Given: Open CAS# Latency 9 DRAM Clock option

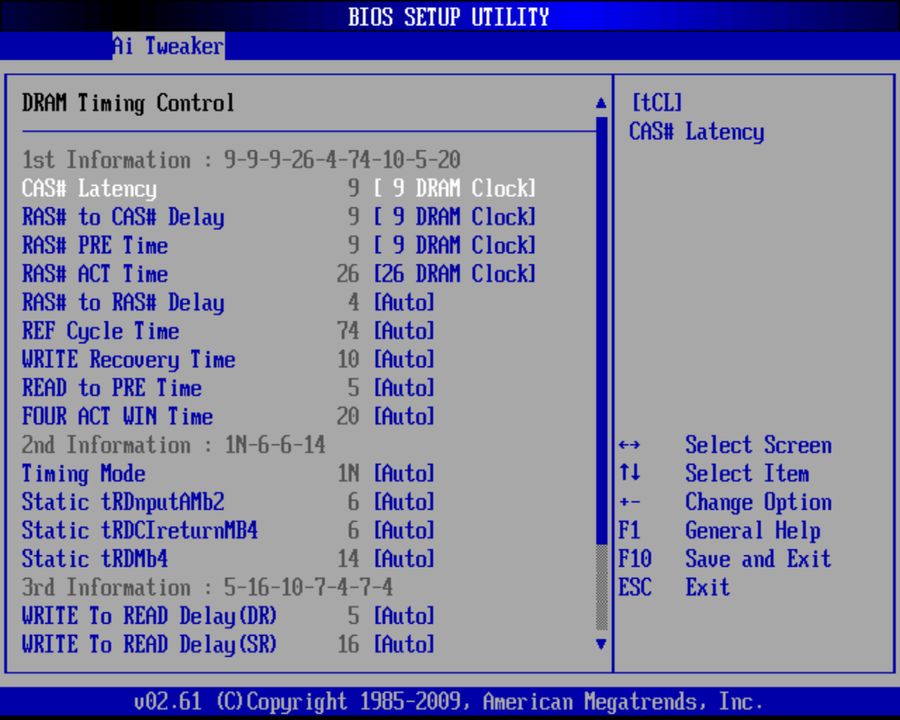Looking at the screenshot, I should click(x=455, y=188).
